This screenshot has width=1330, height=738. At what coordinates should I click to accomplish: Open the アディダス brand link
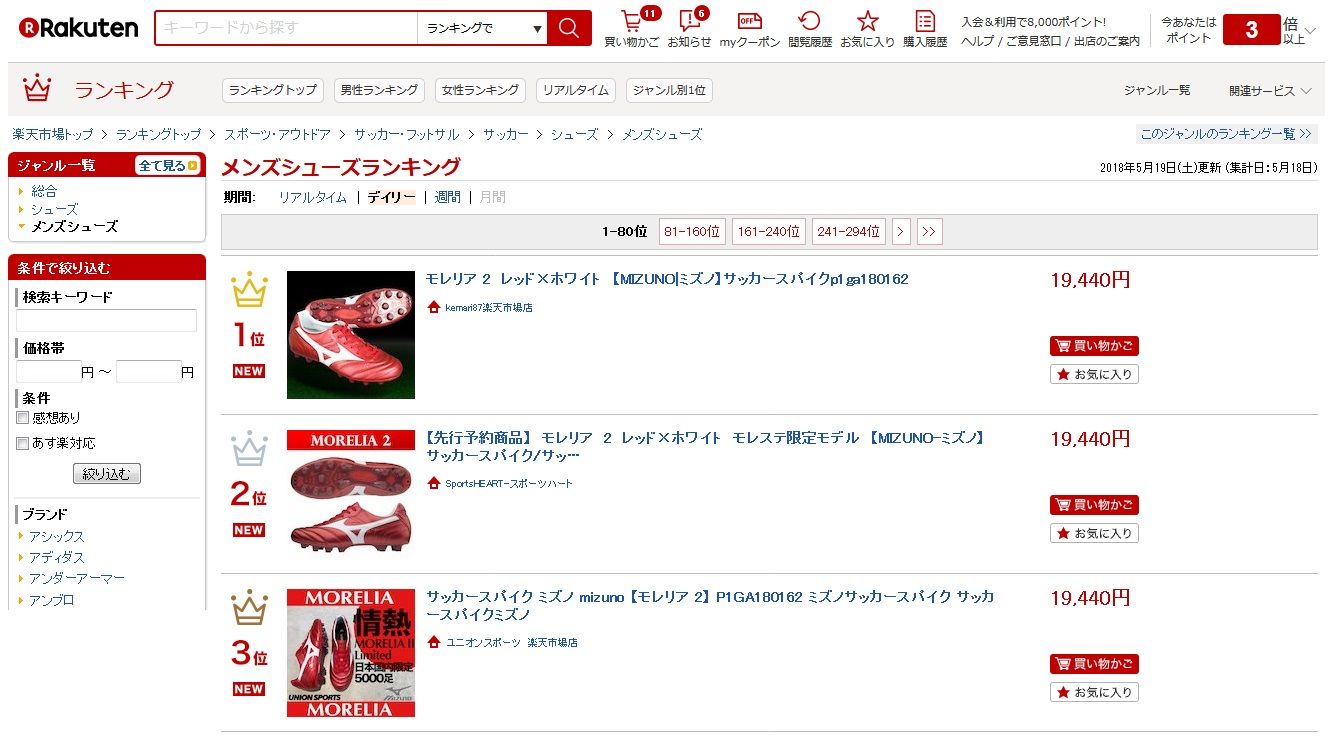tap(57, 558)
